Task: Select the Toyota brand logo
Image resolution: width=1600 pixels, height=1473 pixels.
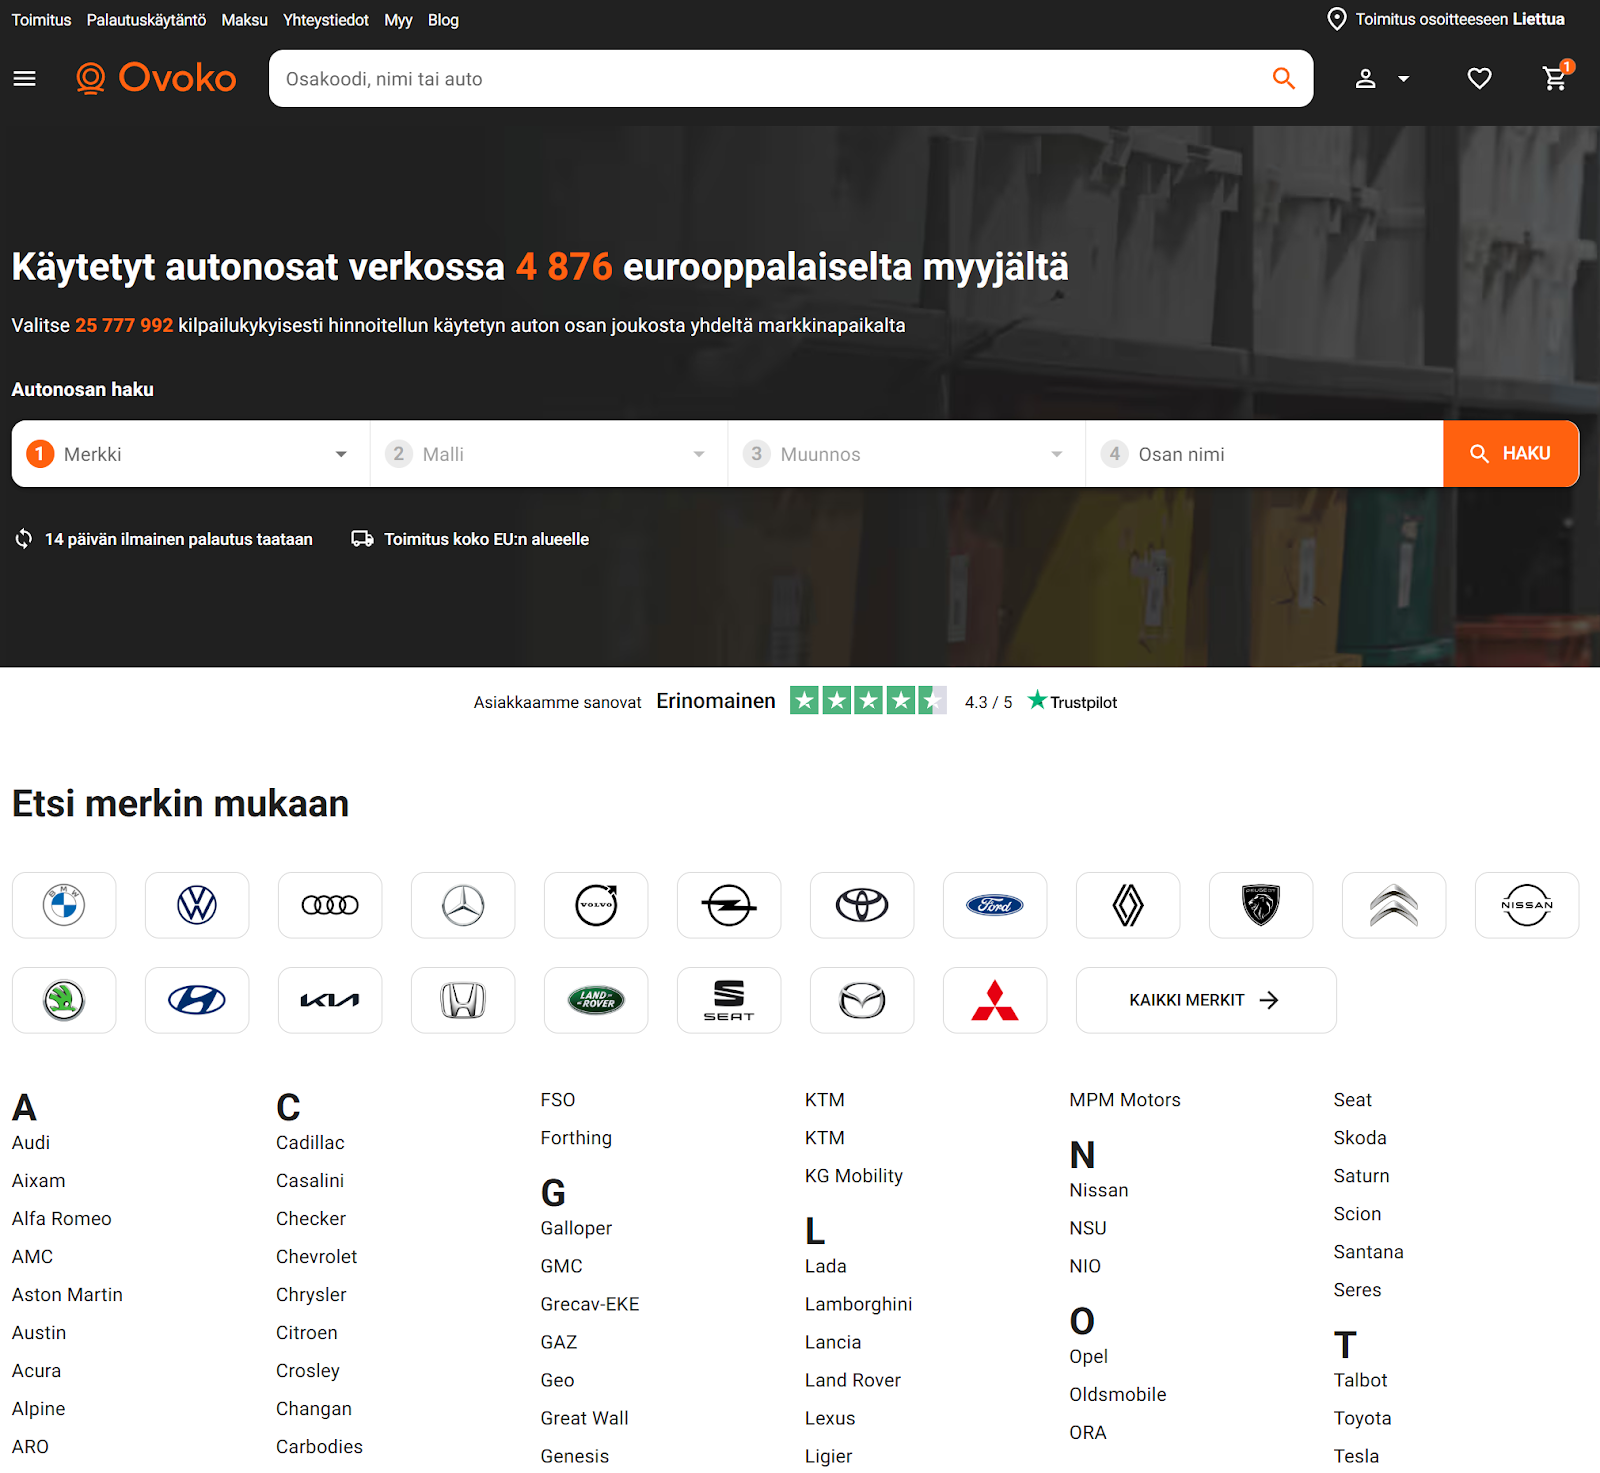Action: tap(862, 905)
